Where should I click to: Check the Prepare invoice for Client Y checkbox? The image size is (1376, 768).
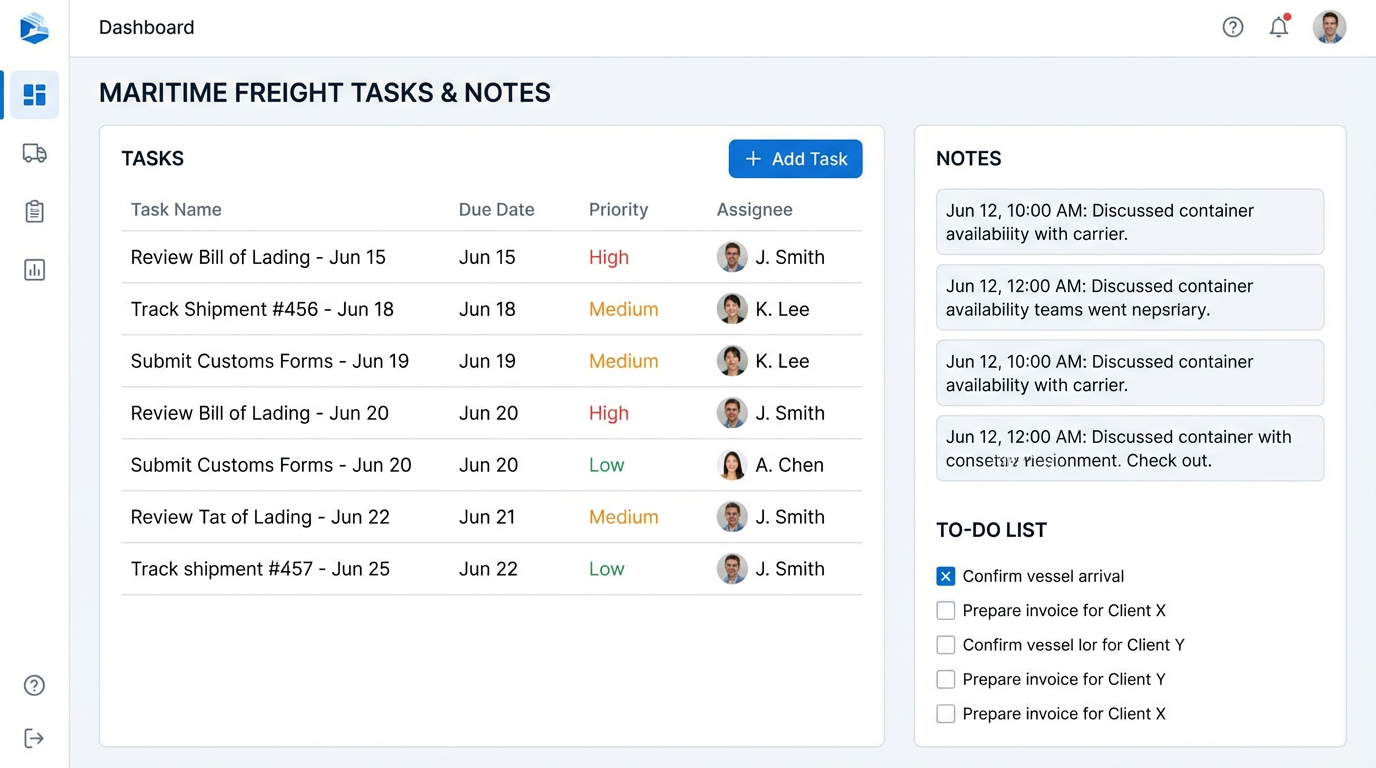click(x=945, y=680)
